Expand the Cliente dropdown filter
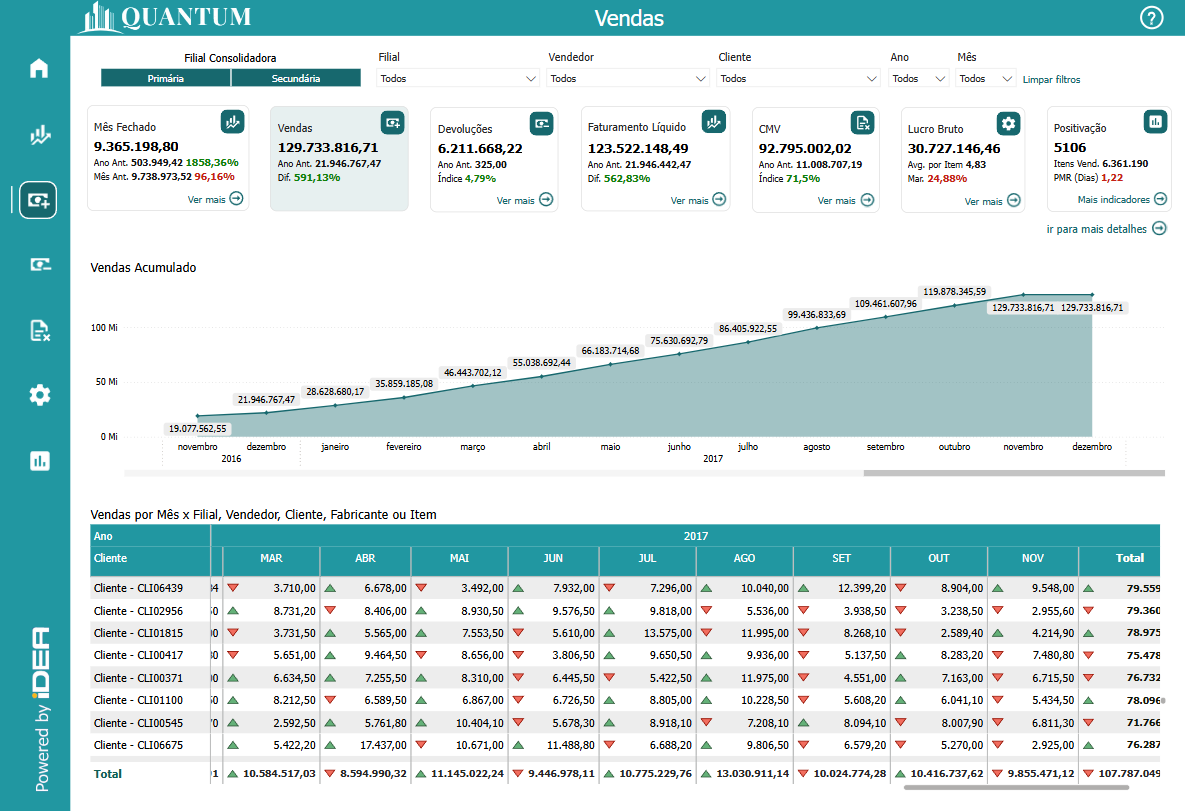1185x811 pixels. click(x=798, y=79)
